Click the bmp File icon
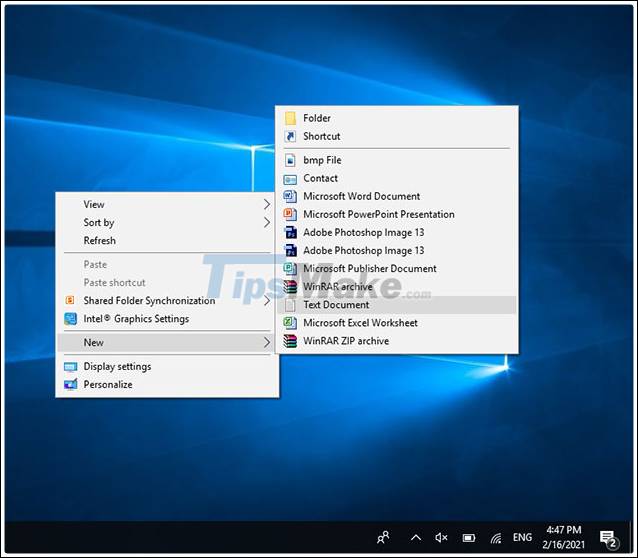The image size is (638, 558). tap(290, 160)
